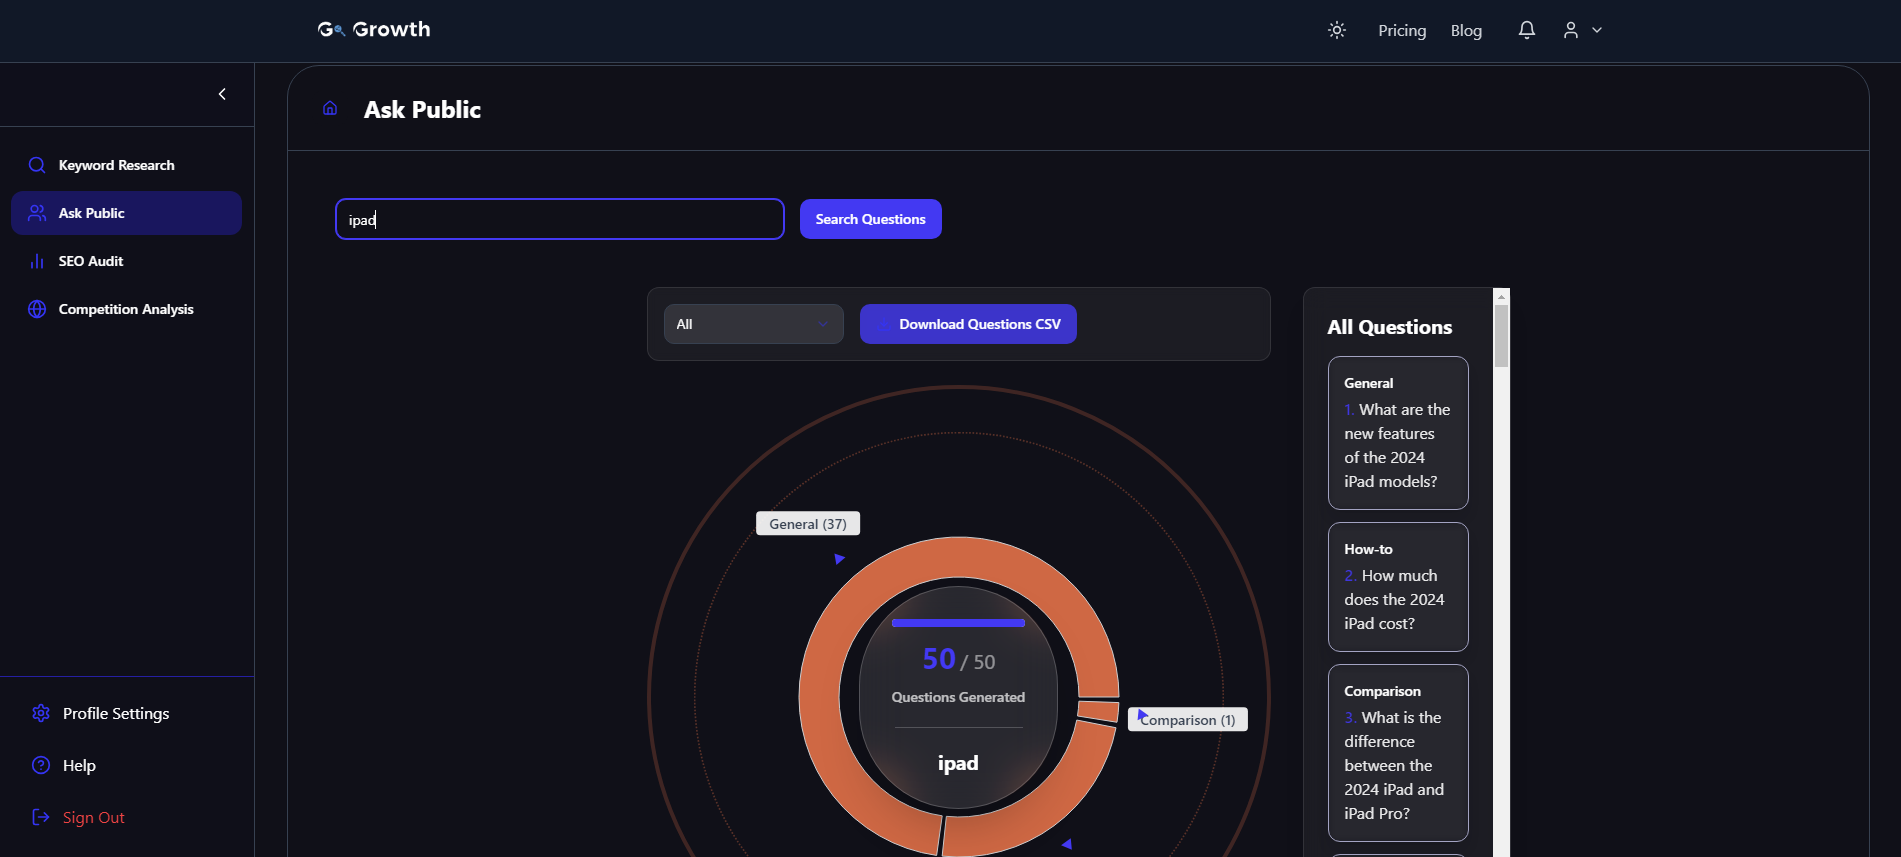Screen dimensions: 1901x857
Task: Click the Profile Settings gear icon
Action: 41,713
